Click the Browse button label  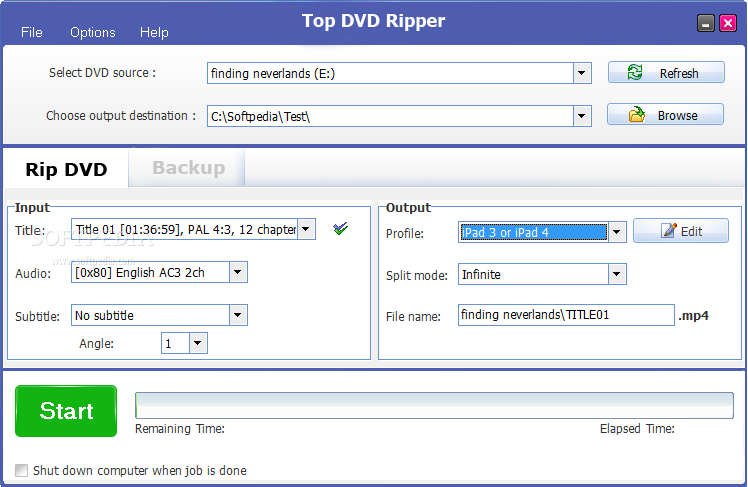[x=677, y=115]
